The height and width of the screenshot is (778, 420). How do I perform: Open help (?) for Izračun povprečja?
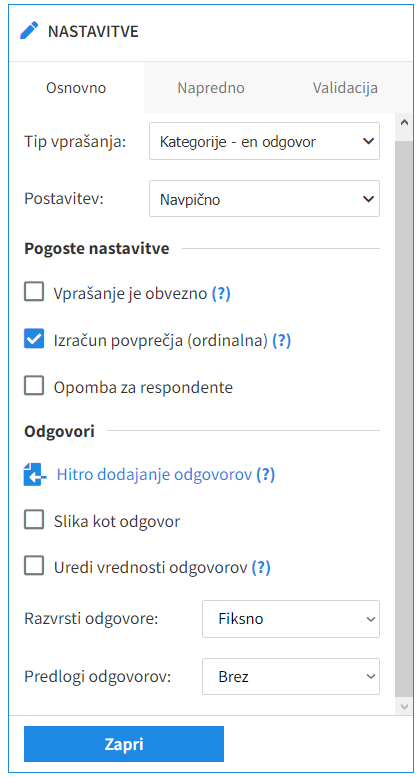click(281, 340)
